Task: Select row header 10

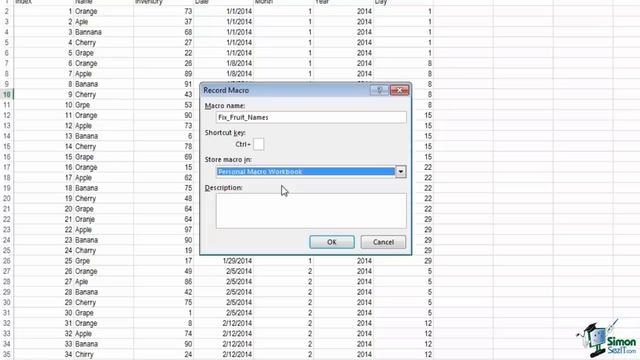Action: 7,94
